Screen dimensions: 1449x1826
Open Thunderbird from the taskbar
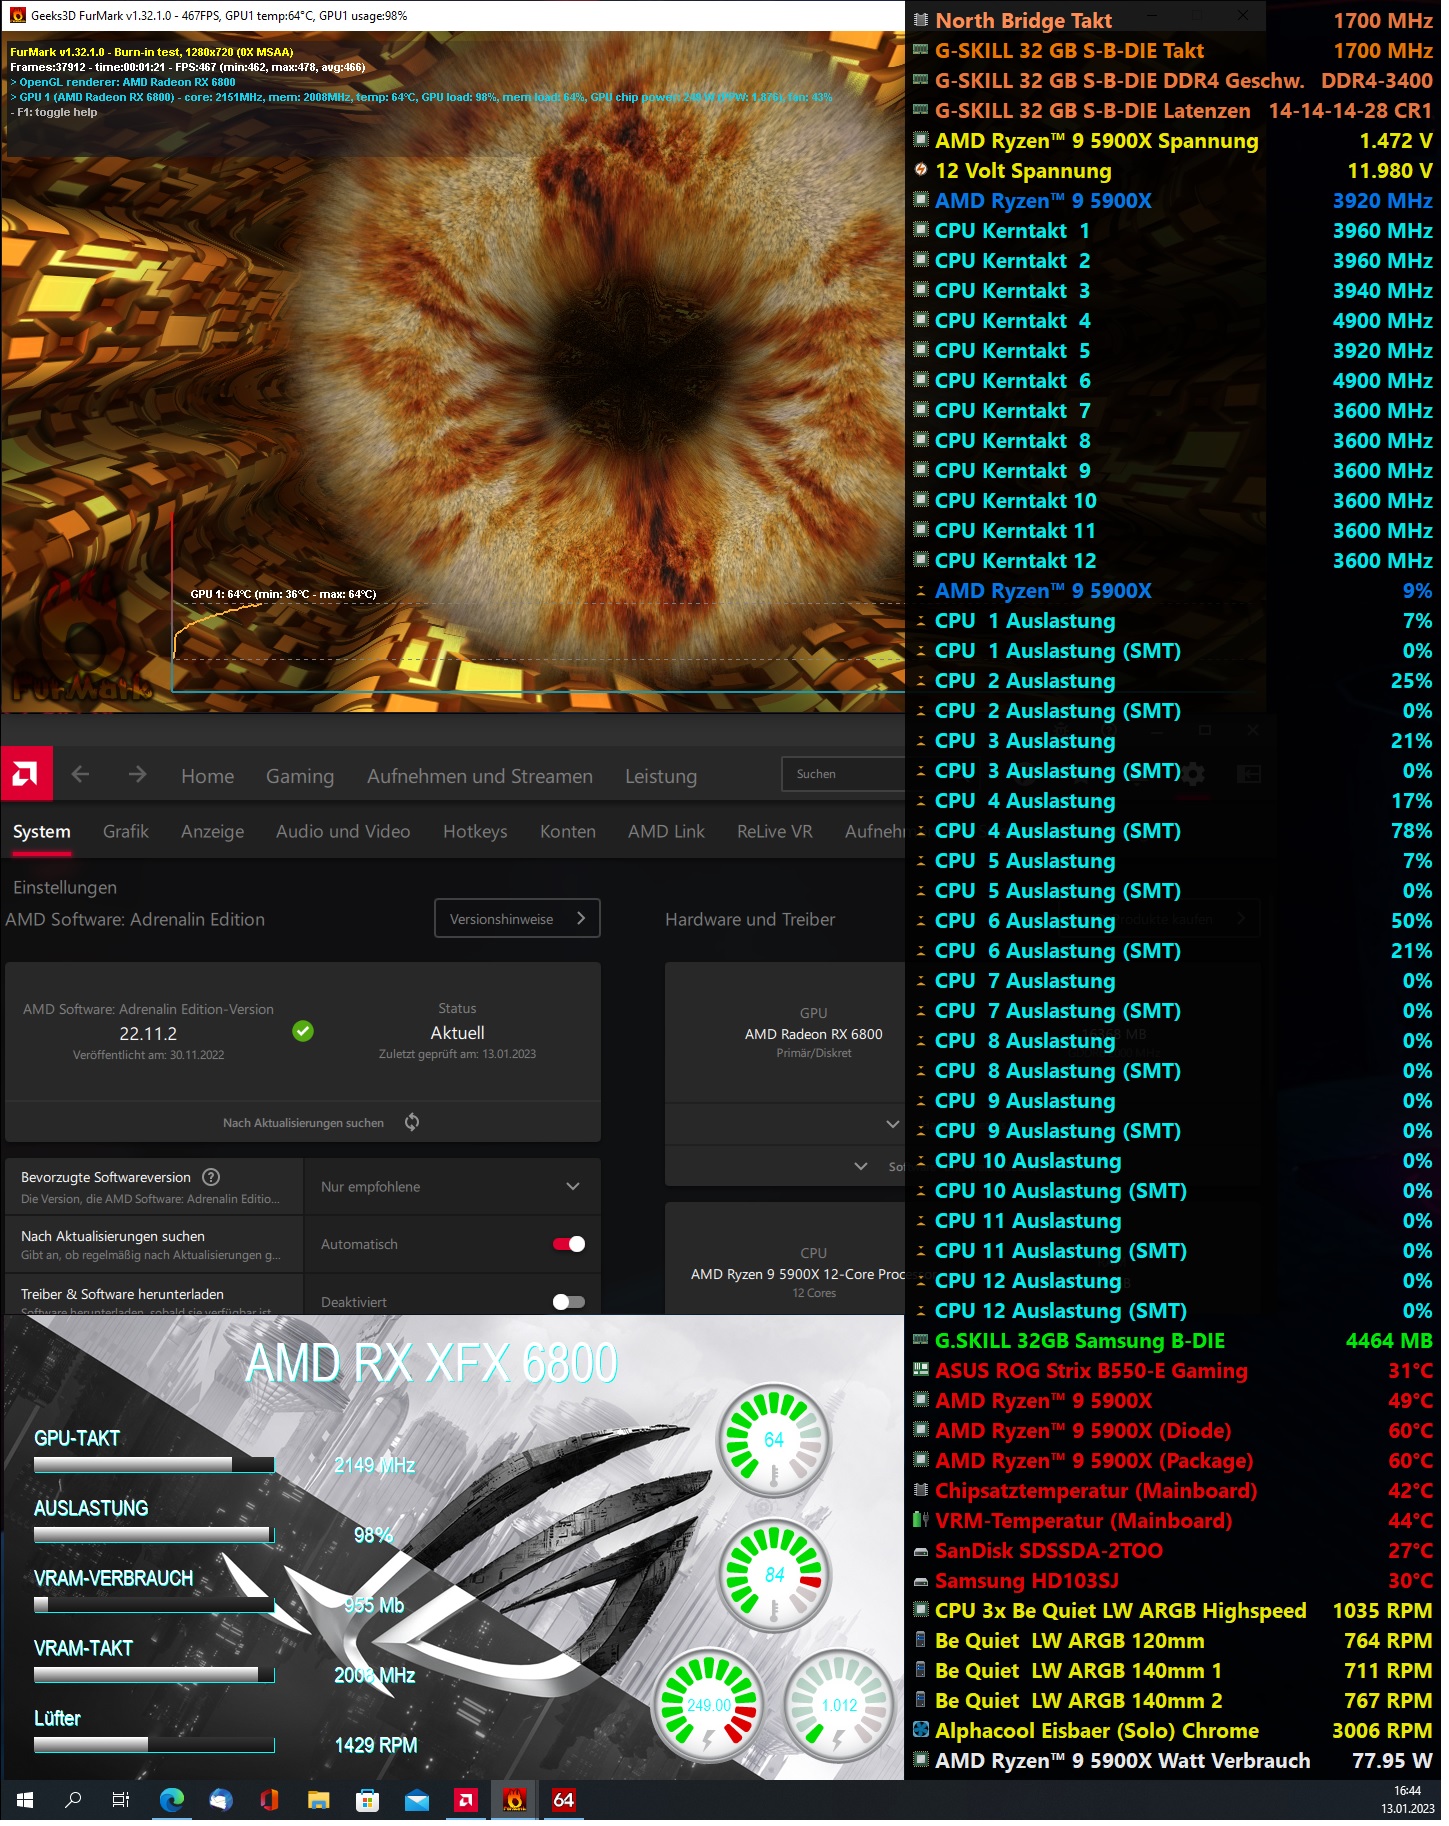coord(221,1801)
